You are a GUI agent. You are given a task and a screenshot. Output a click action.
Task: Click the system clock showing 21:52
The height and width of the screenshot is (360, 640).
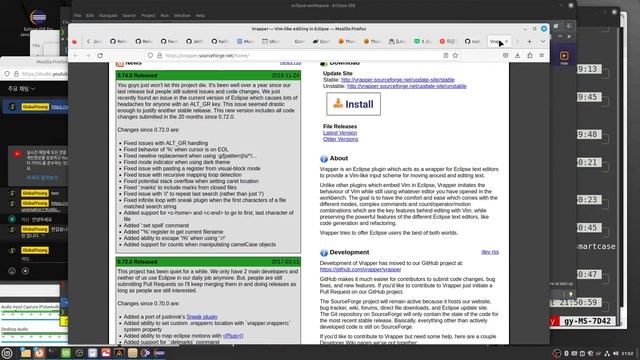628,353
